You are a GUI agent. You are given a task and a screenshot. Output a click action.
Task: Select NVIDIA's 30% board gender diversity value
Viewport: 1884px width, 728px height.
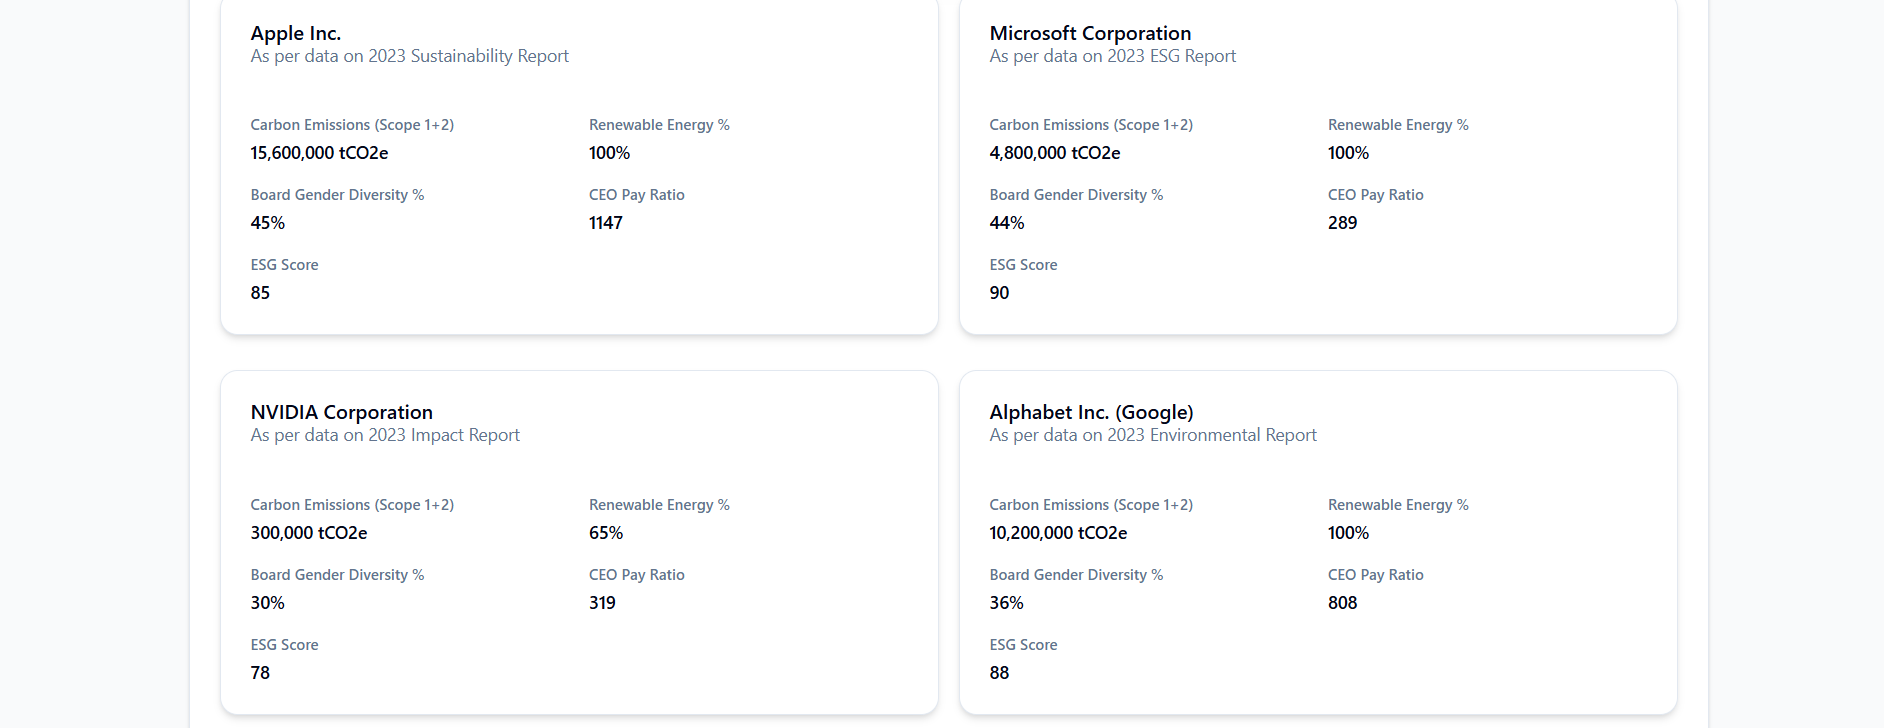pos(267,603)
